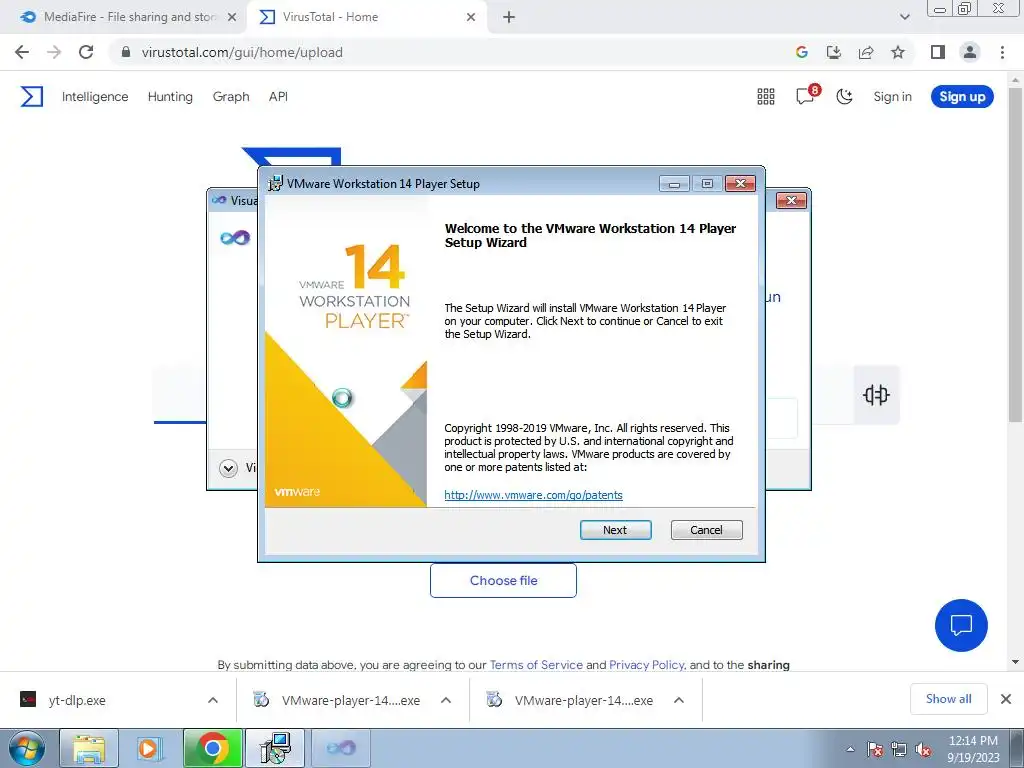Click the search filter icon at right
Image resolution: width=1024 pixels, height=768 pixels.
876,394
